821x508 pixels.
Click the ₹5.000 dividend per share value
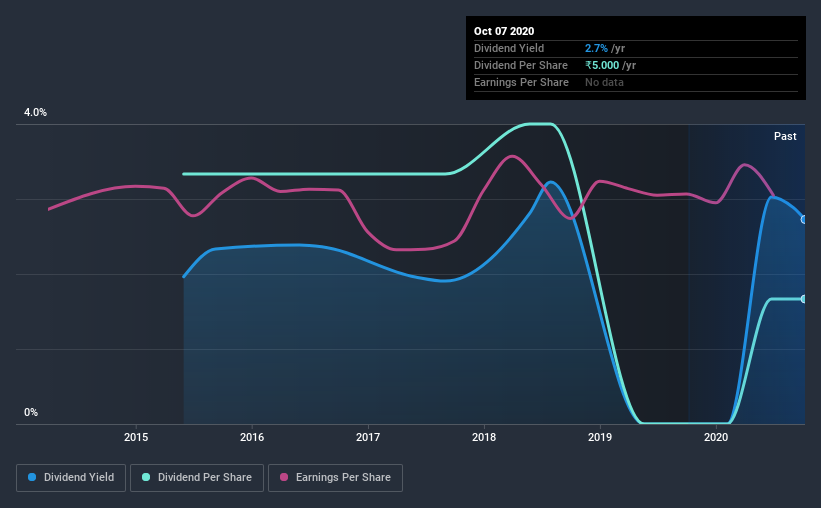[602, 65]
